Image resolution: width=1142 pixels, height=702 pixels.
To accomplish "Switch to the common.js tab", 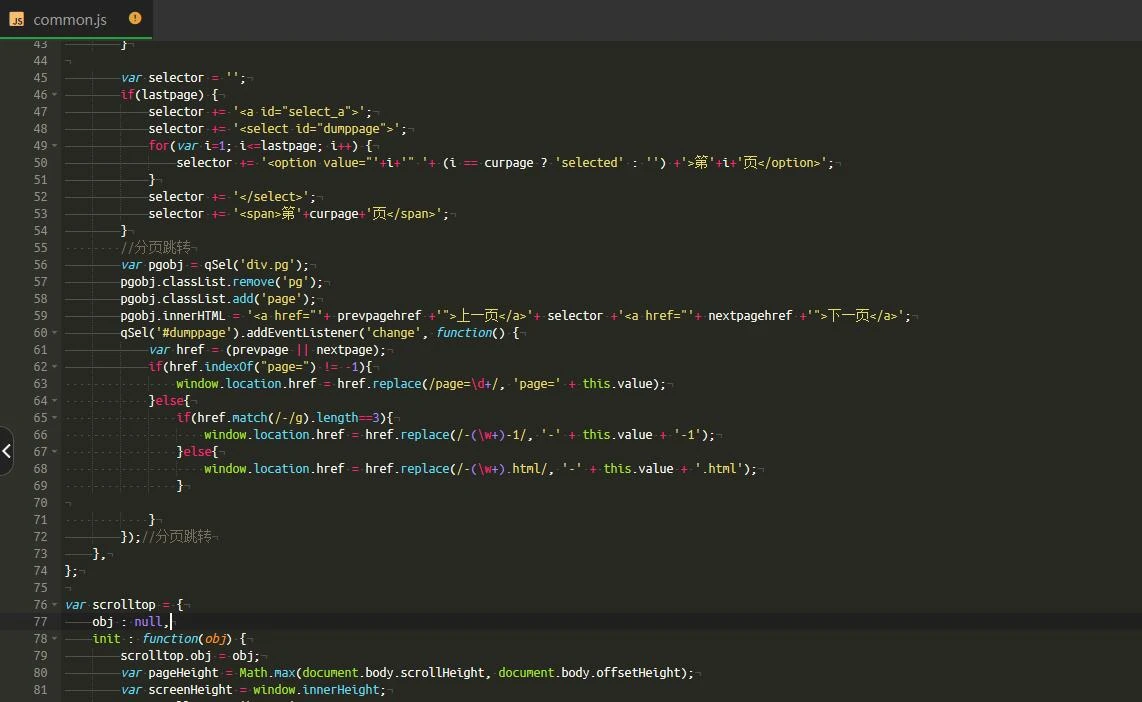I will tap(76, 19).
